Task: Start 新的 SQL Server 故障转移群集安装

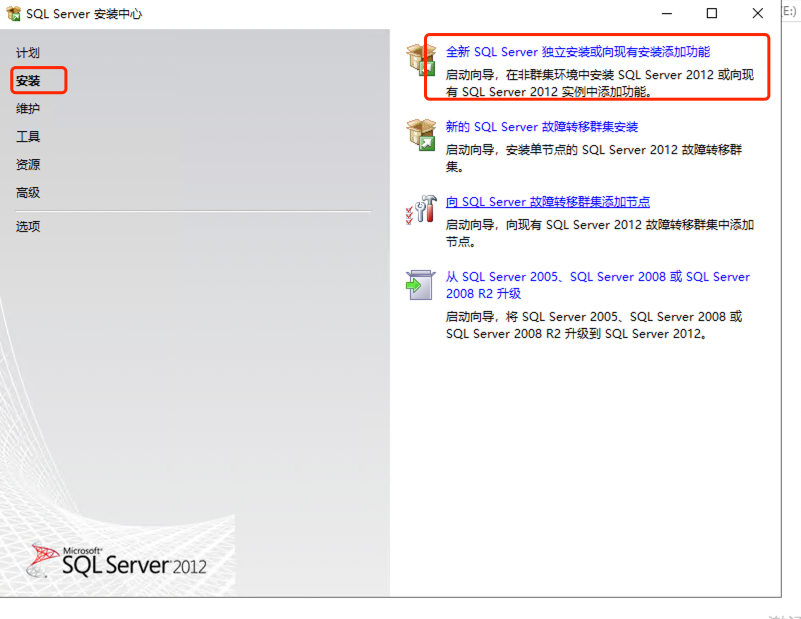Action: [x=541, y=127]
